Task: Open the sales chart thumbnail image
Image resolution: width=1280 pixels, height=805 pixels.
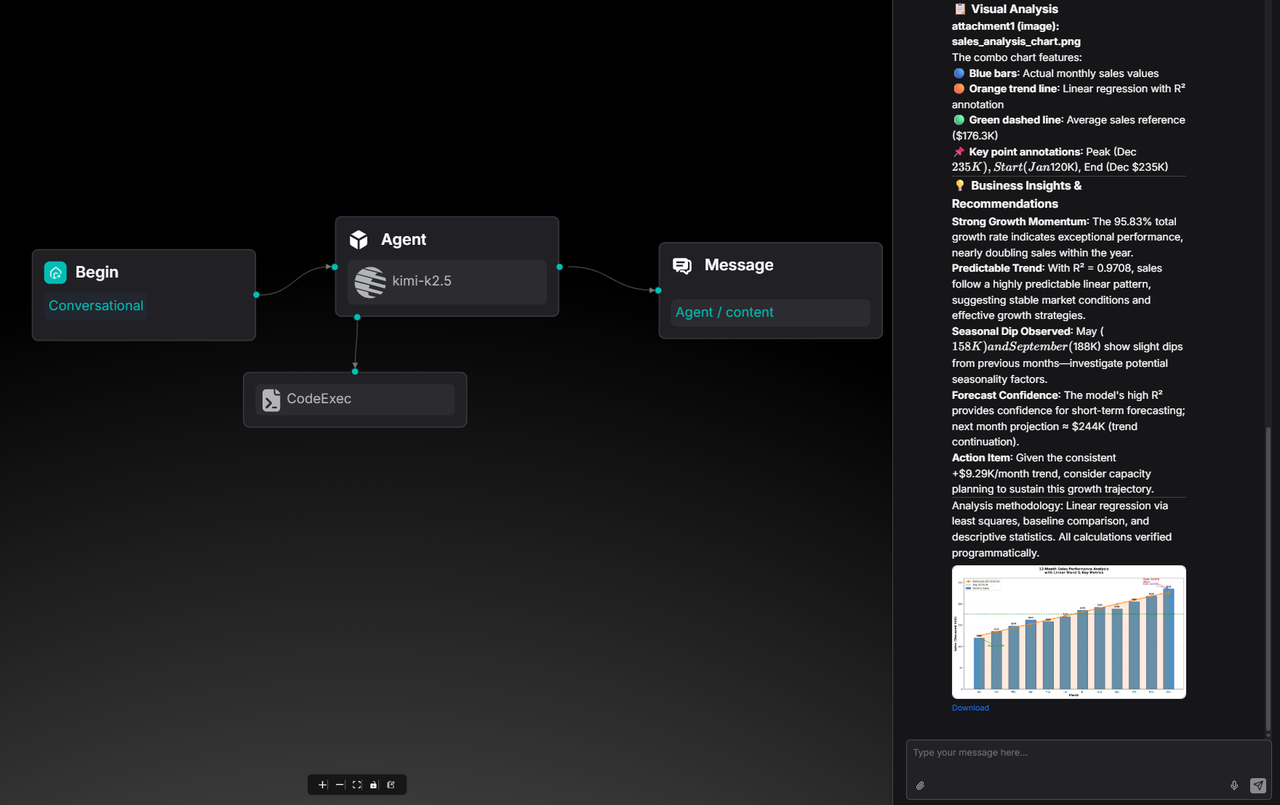Action: tap(1068, 632)
